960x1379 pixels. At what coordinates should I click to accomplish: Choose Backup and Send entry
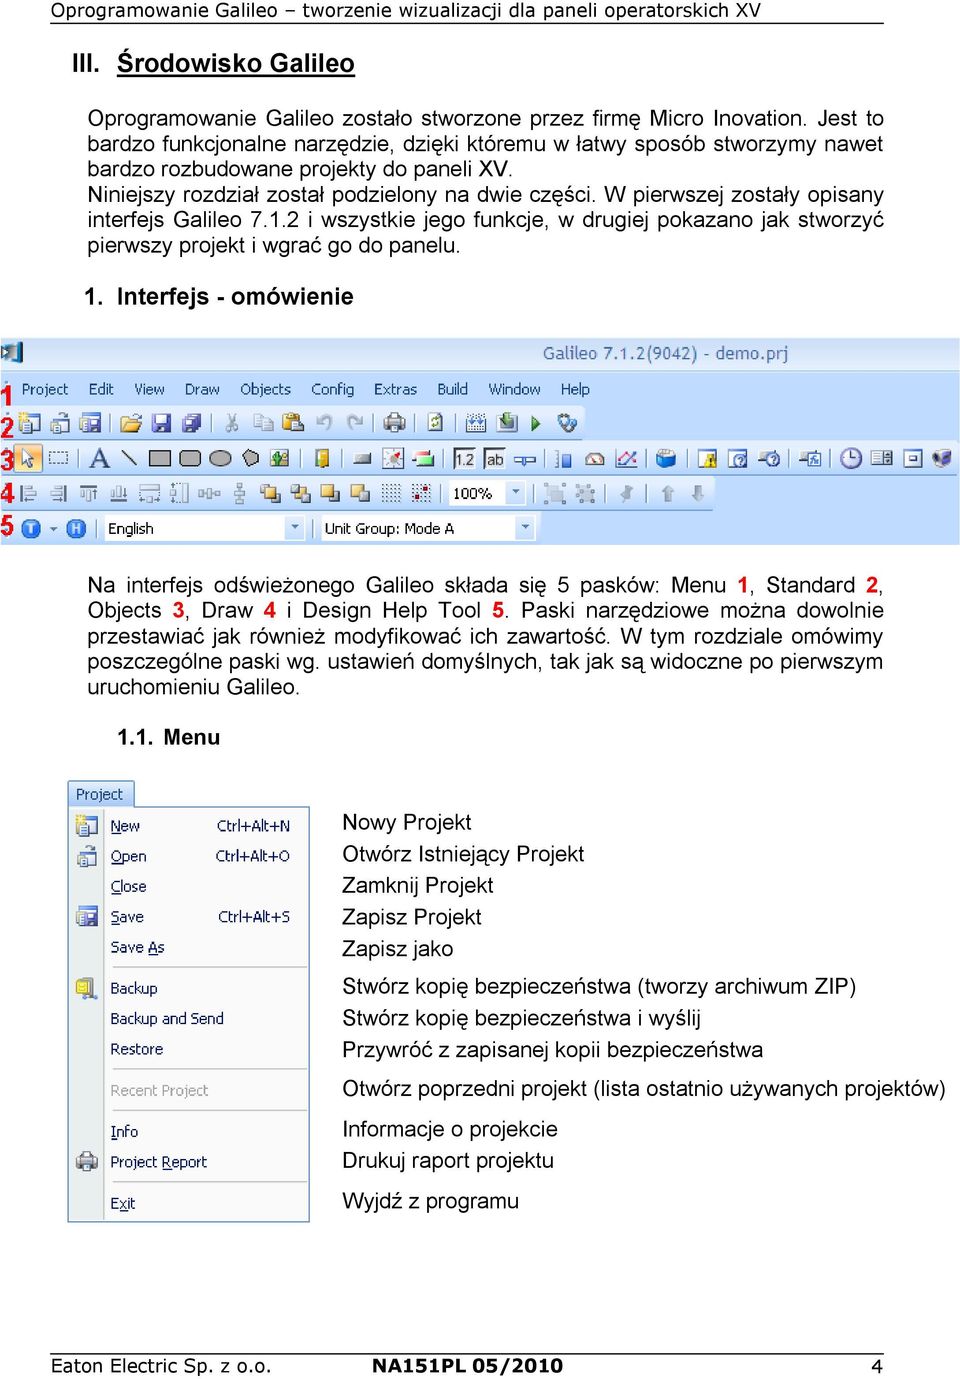[x=190, y=1018]
